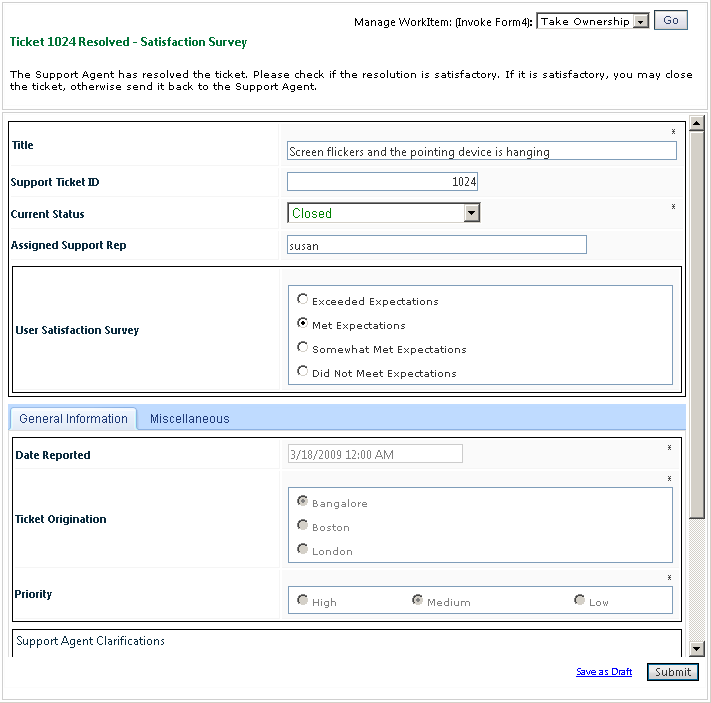Choose Met Expectations option

[x=303, y=323]
